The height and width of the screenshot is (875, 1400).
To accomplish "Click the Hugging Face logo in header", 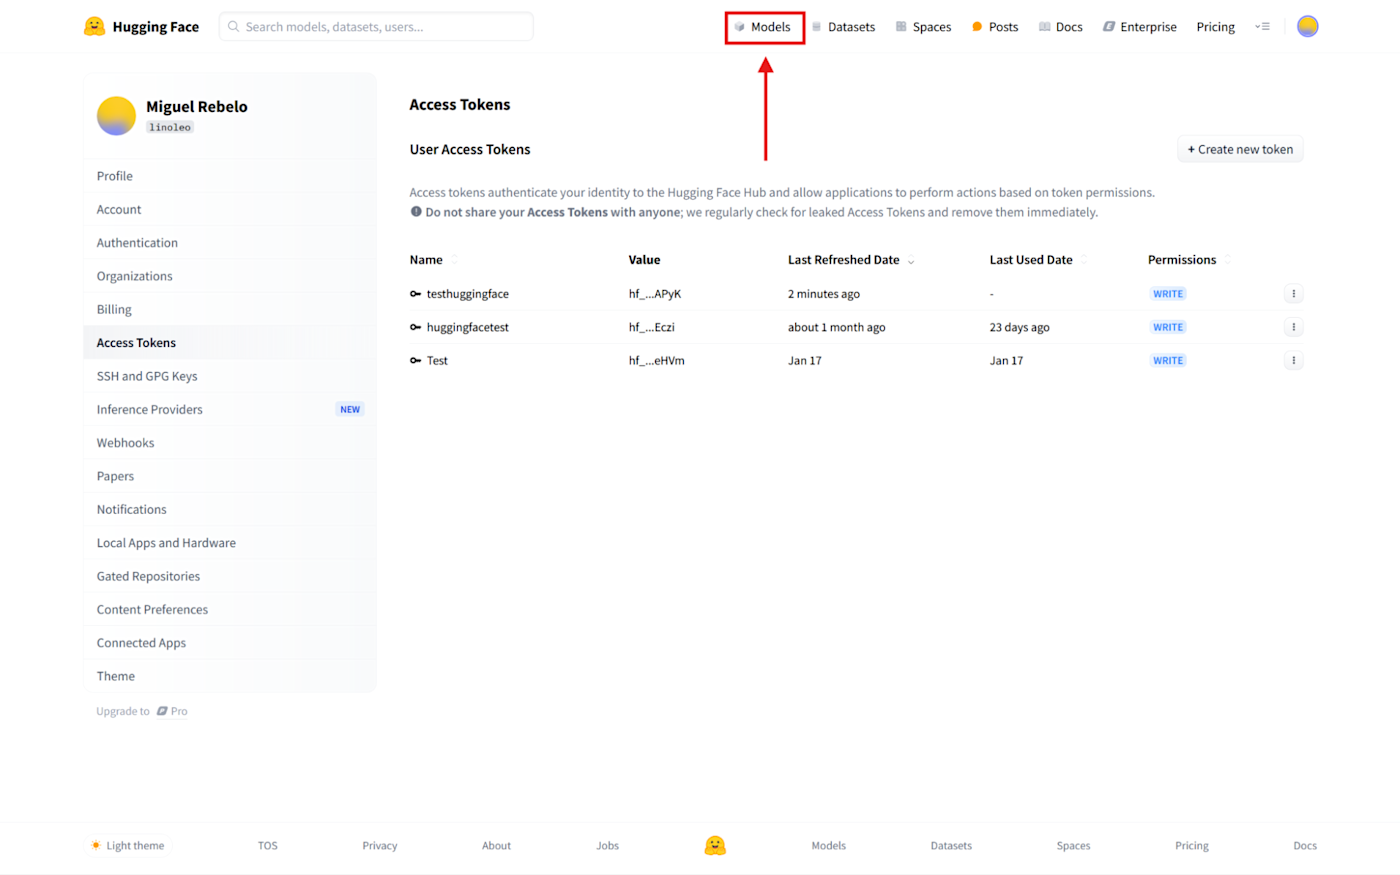I will [x=141, y=27].
